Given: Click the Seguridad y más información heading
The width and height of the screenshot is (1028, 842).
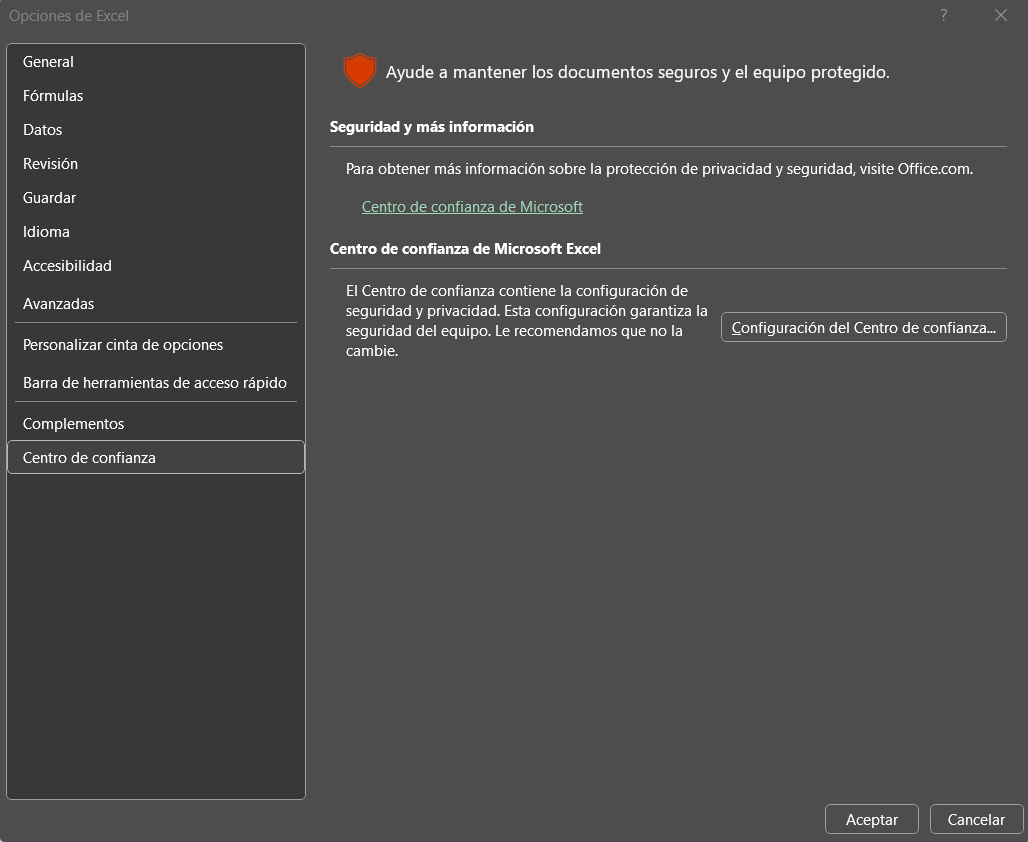Looking at the screenshot, I should pyautogui.click(x=431, y=127).
